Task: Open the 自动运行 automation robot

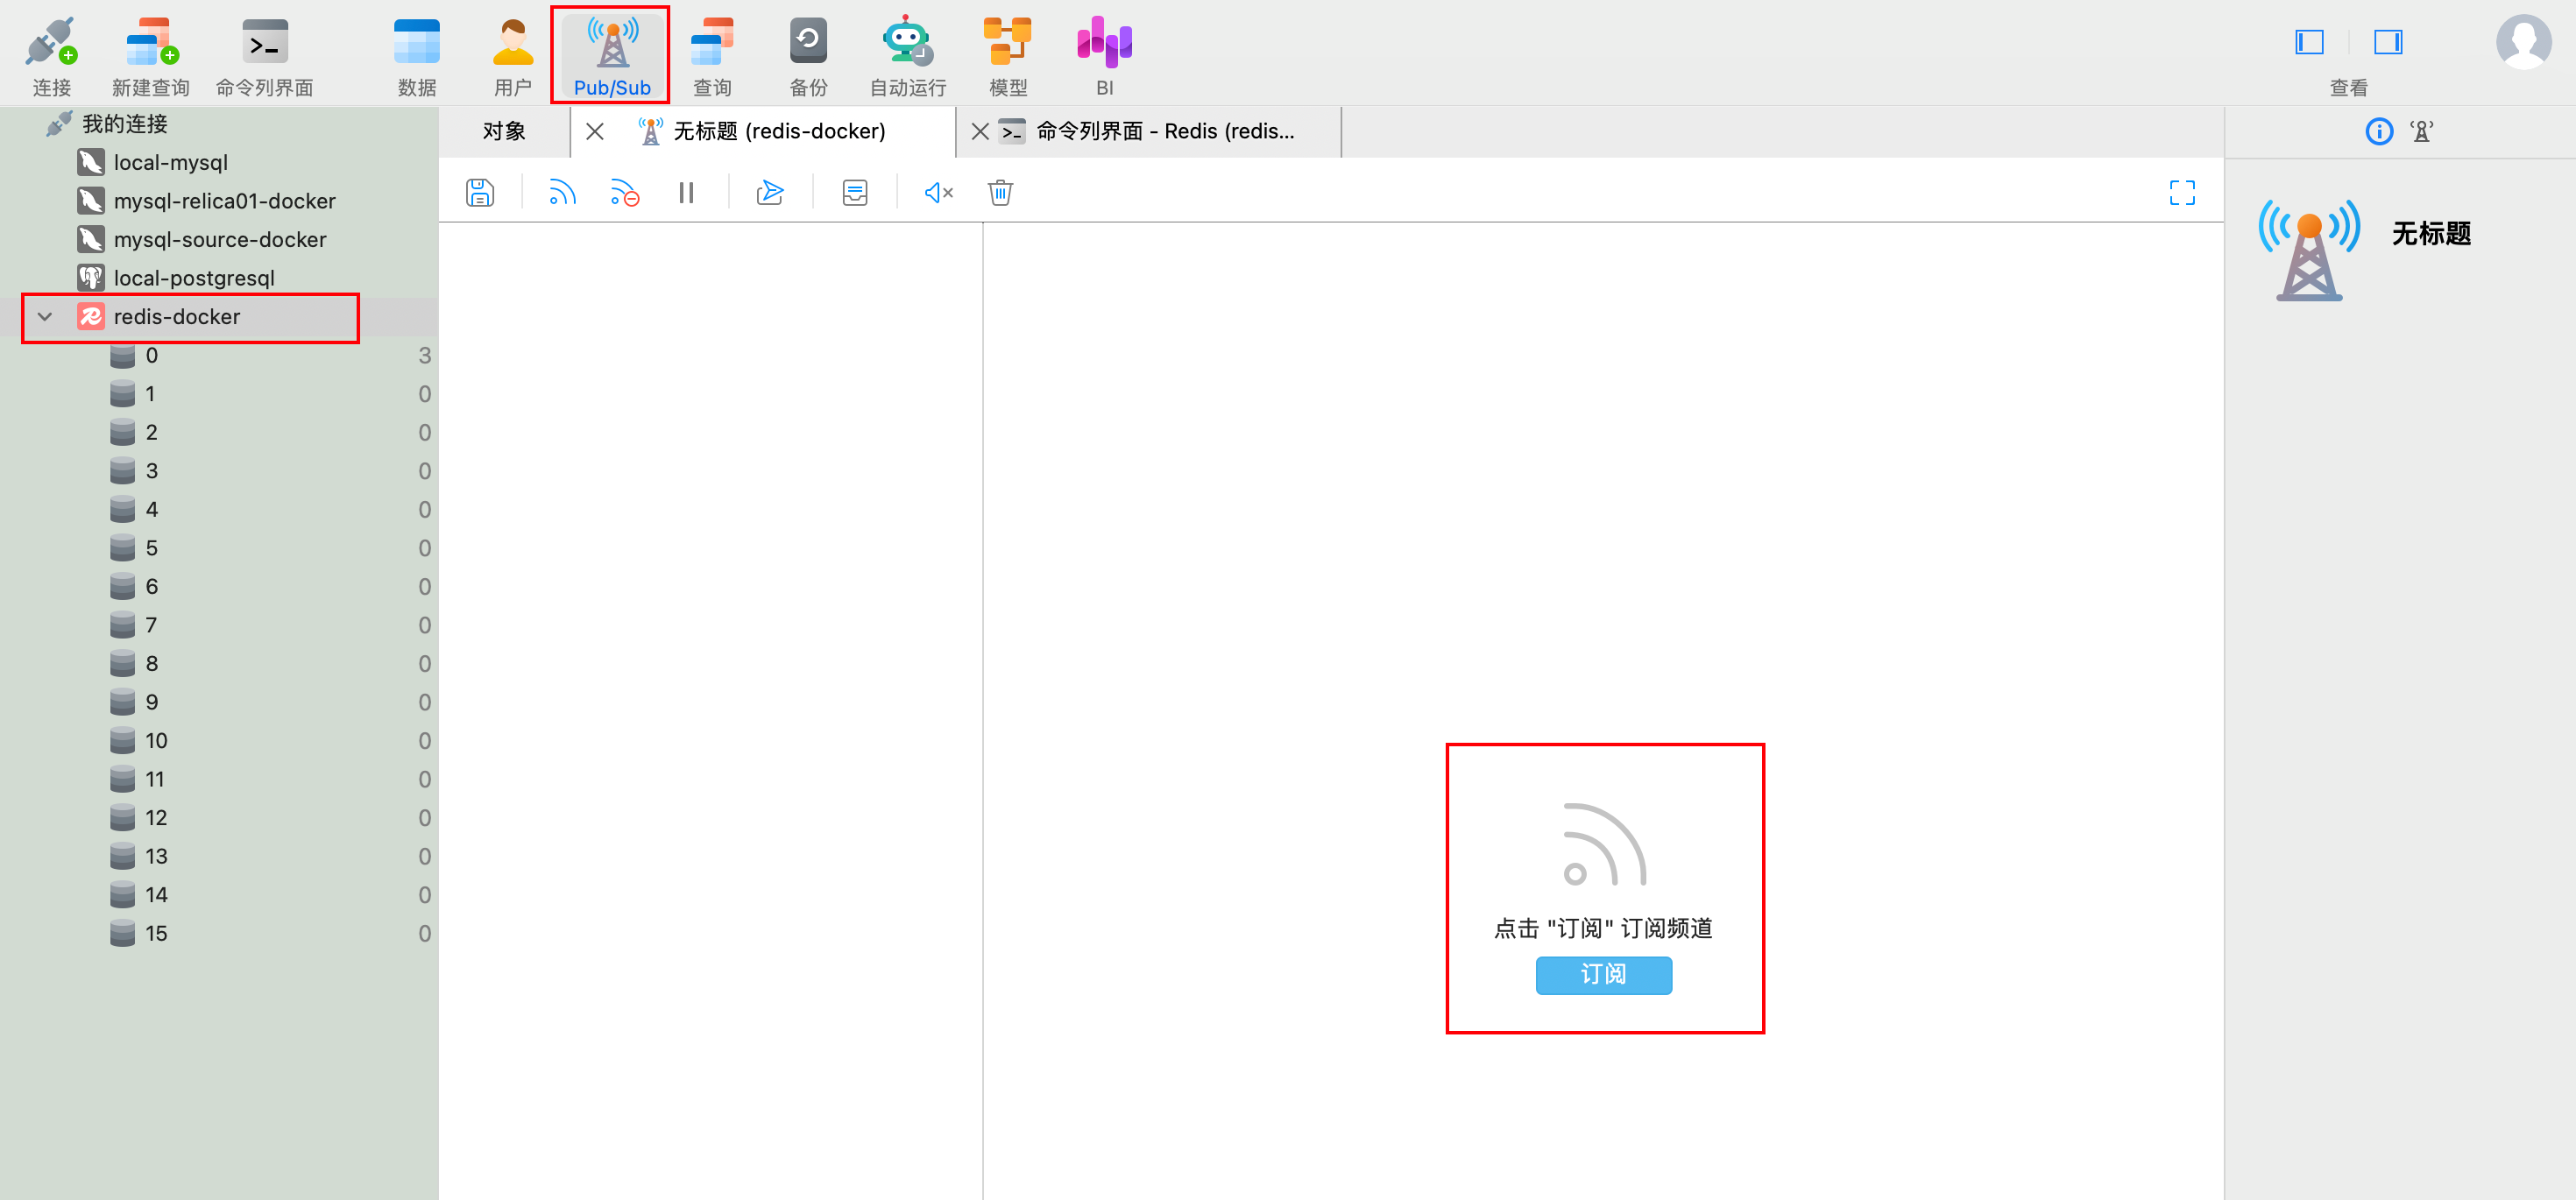Action: click(907, 56)
